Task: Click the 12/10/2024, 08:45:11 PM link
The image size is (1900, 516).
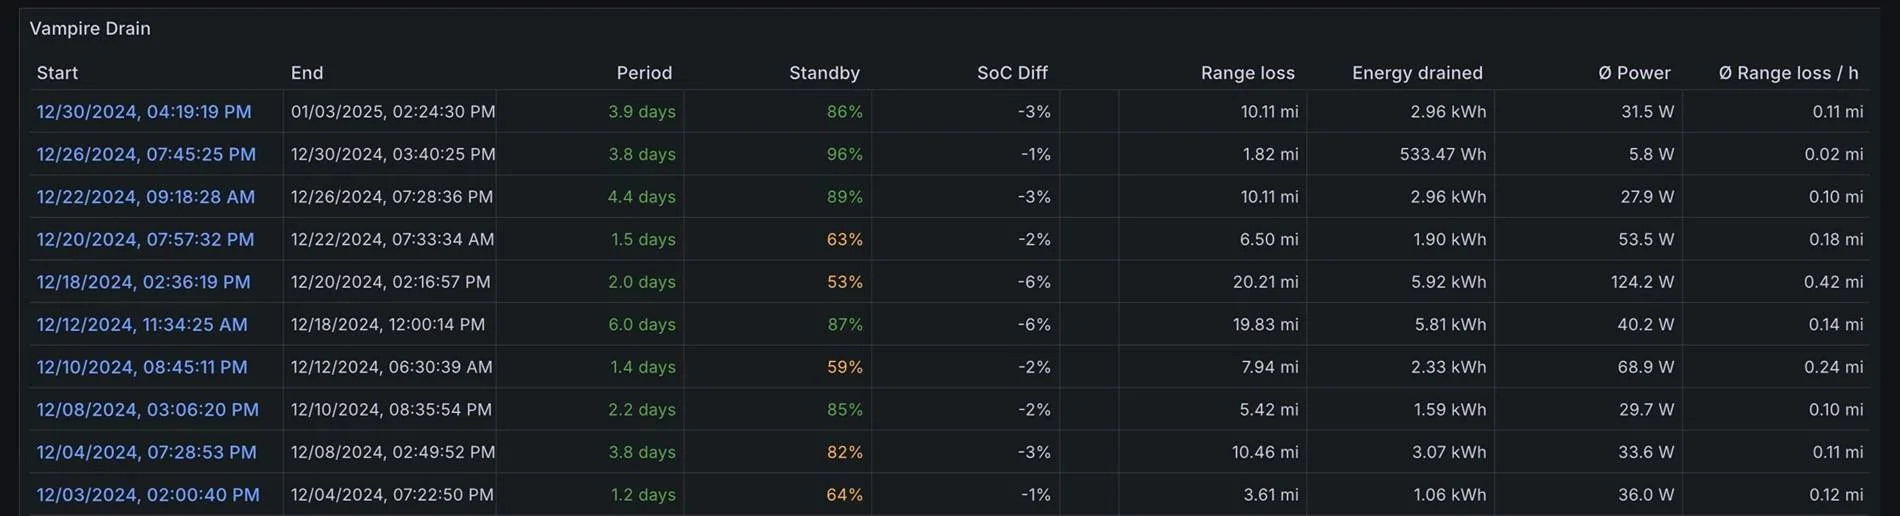Action: point(142,367)
